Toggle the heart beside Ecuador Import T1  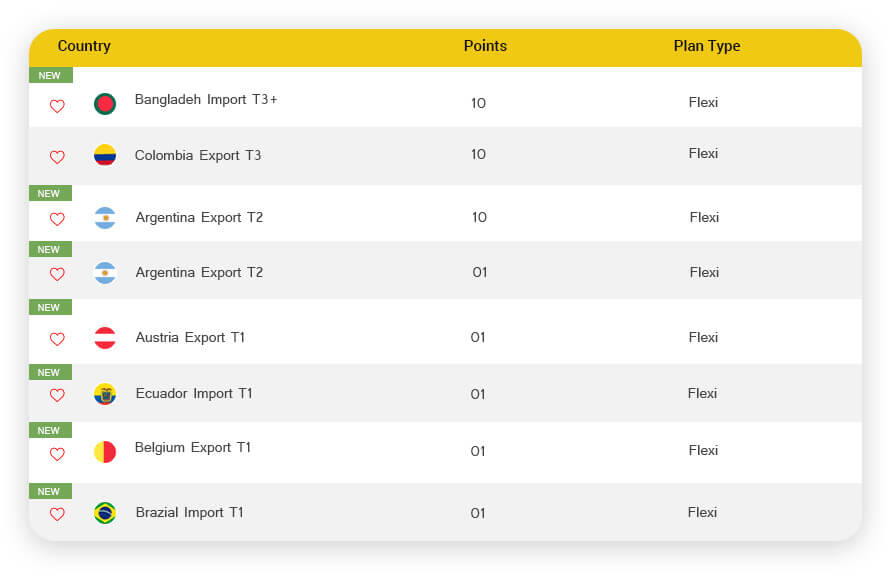pyautogui.click(x=57, y=395)
